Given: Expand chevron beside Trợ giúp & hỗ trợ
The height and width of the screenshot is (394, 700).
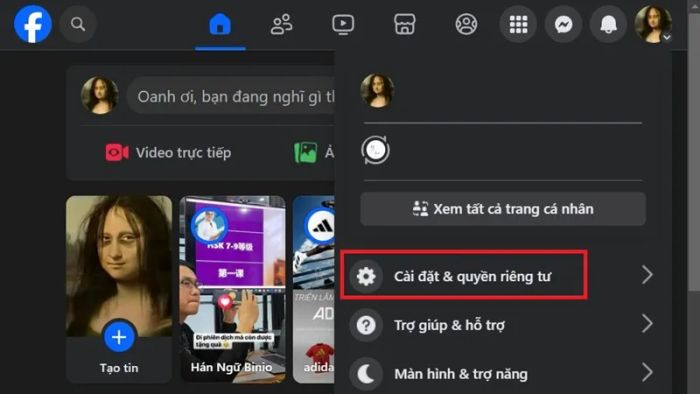Looking at the screenshot, I should coord(647,323).
